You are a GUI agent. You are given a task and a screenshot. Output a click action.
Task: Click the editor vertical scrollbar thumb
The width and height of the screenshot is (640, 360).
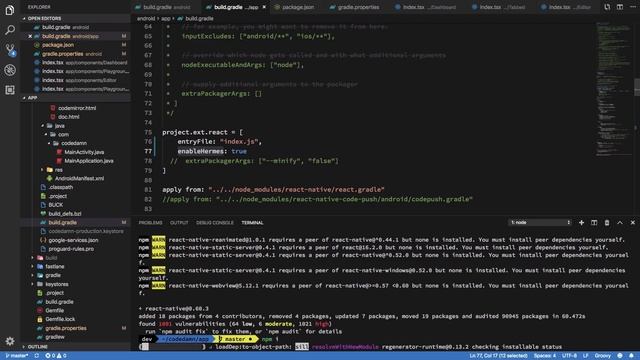tap(637, 87)
